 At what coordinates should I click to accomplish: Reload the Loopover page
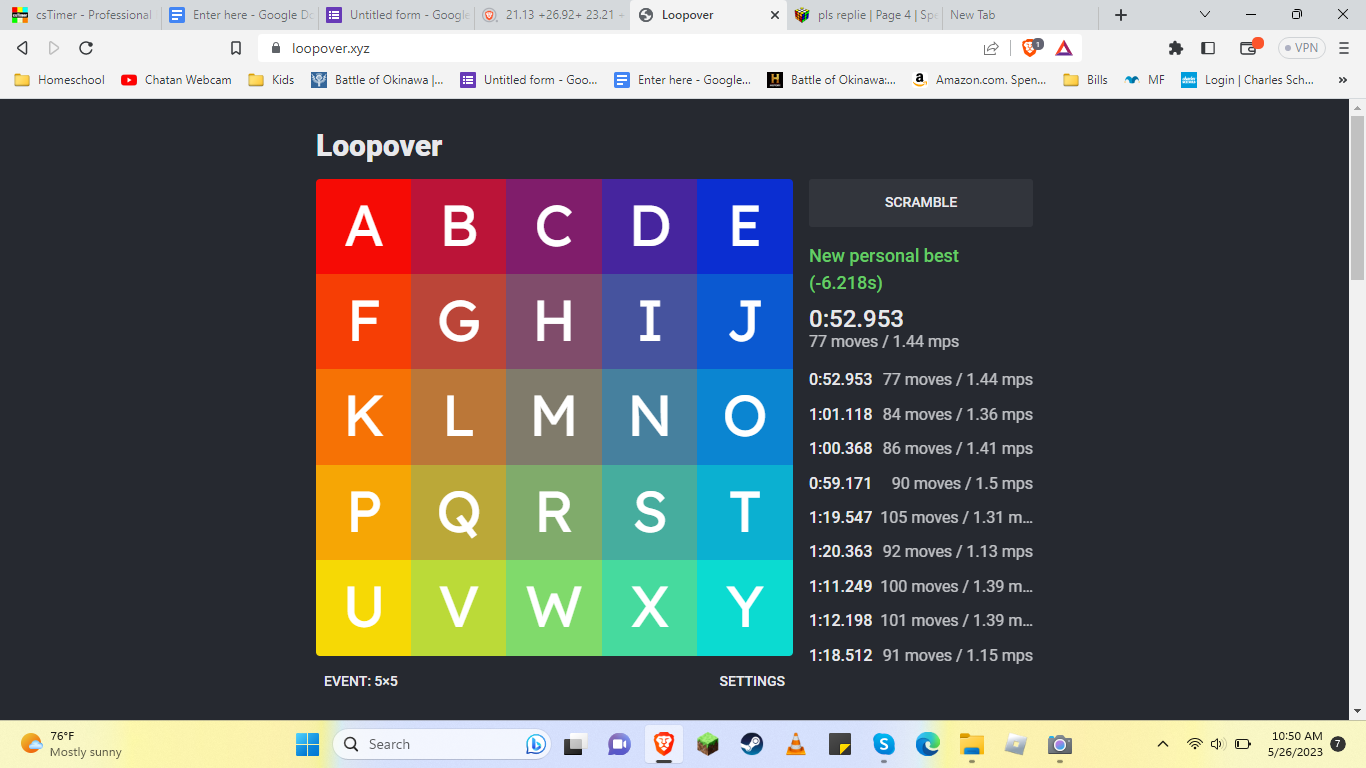click(86, 47)
